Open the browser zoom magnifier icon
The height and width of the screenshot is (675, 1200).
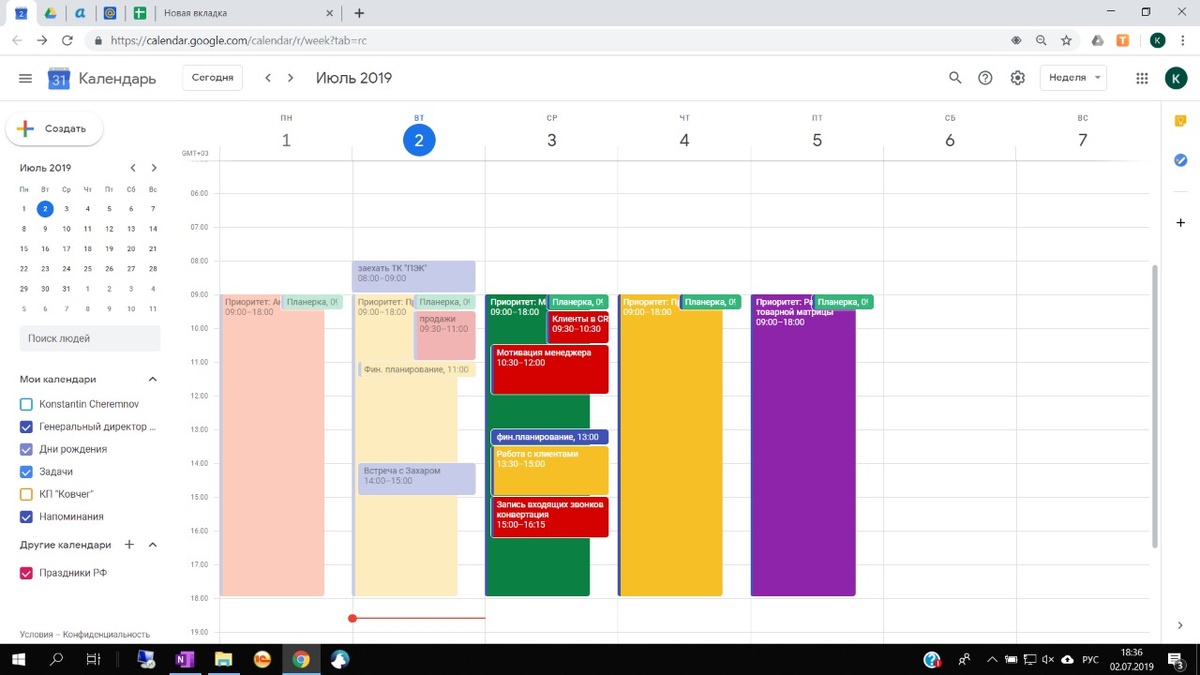1041,40
